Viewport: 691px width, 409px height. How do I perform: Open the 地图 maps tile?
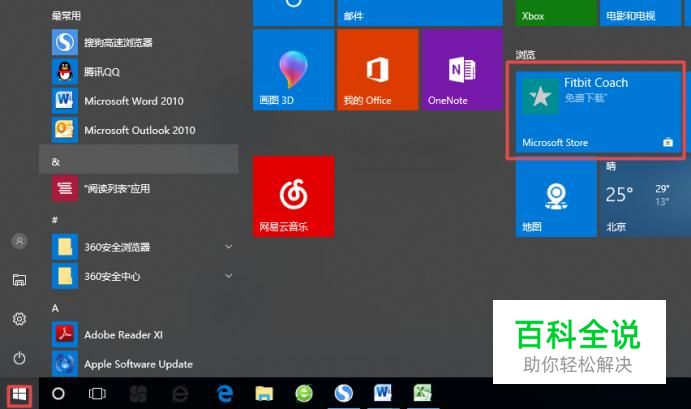(556, 198)
